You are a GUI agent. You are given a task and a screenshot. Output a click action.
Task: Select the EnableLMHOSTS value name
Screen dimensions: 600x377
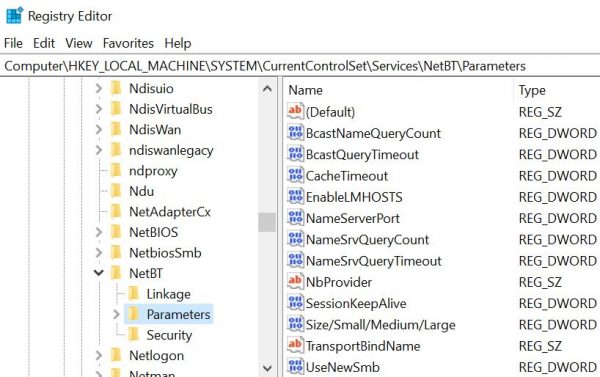click(x=354, y=197)
